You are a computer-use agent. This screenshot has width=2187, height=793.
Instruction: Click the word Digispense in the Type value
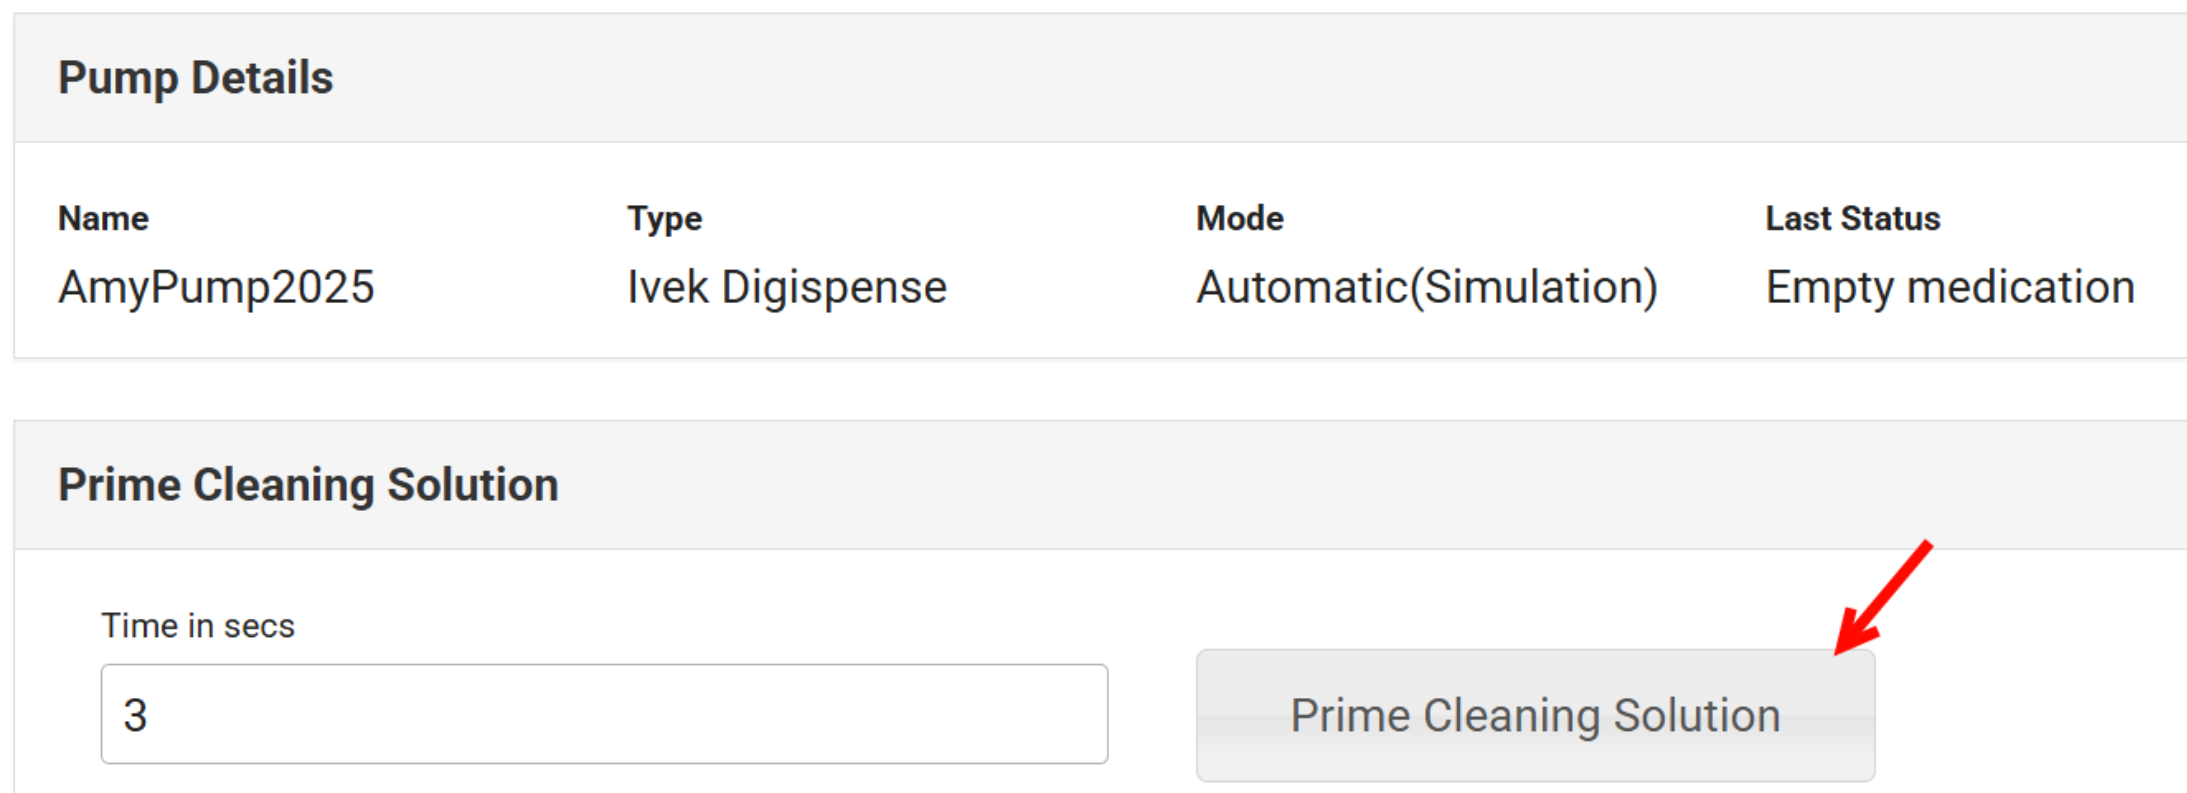click(834, 287)
